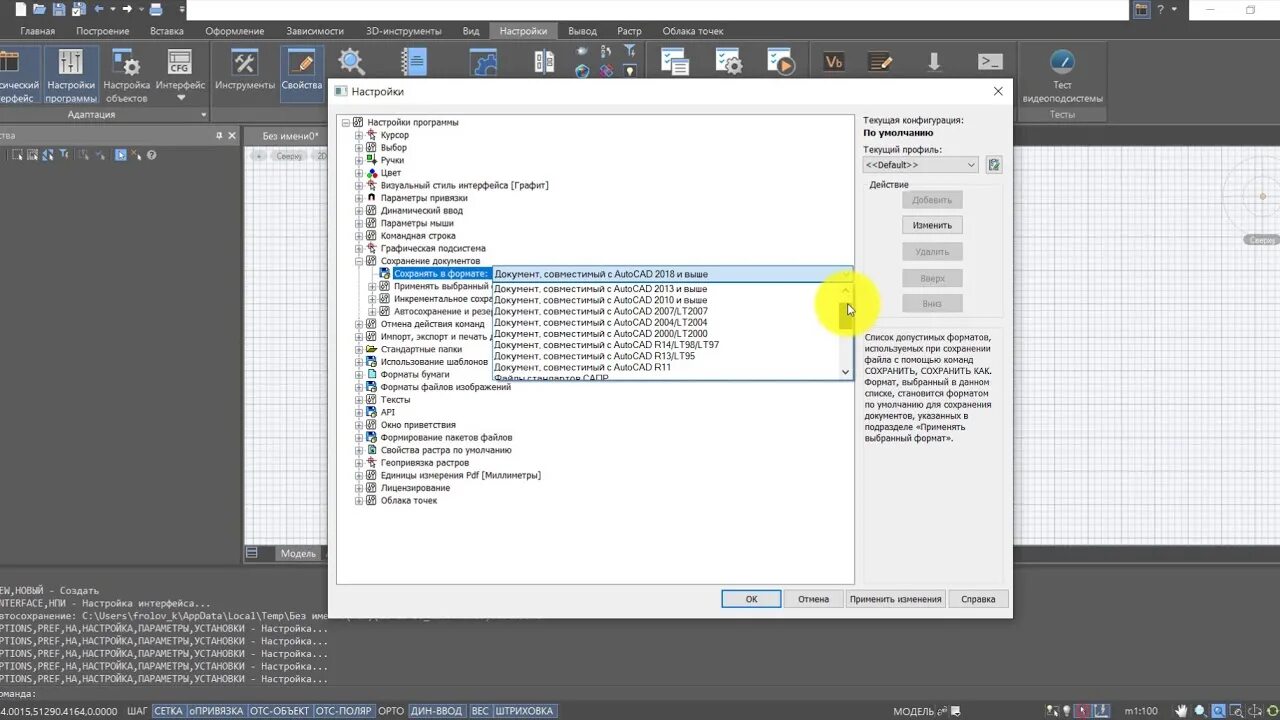Click Отмена to cancel settings
This screenshot has width=1280, height=720.
click(x=813, y=599)
